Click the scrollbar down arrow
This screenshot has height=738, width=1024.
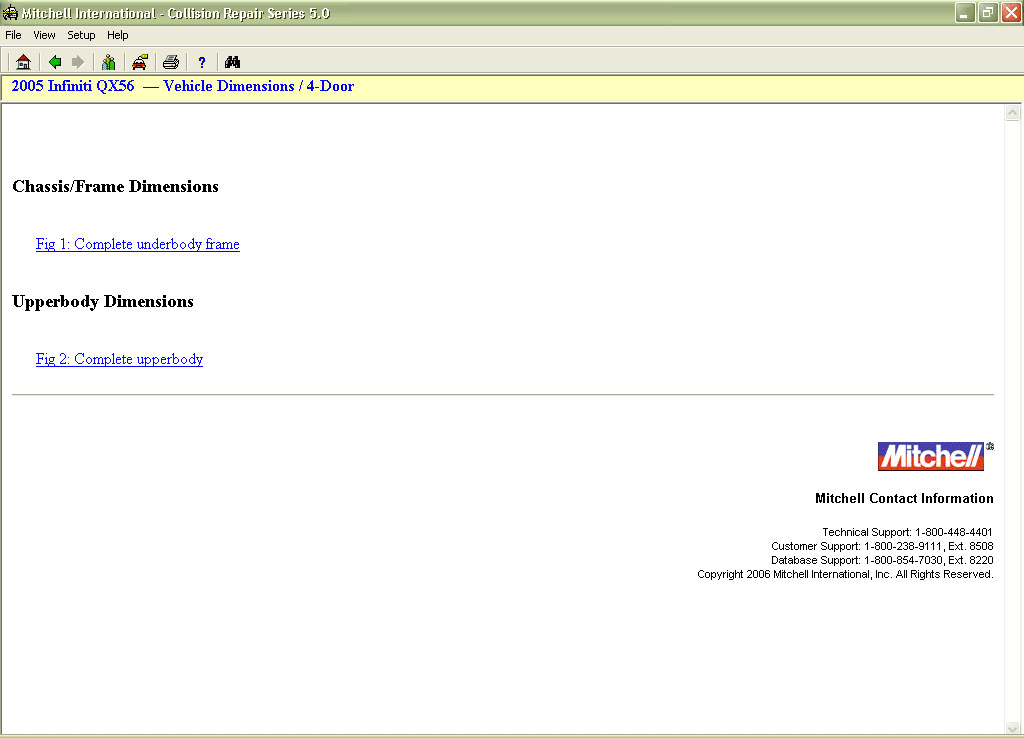1012,728
